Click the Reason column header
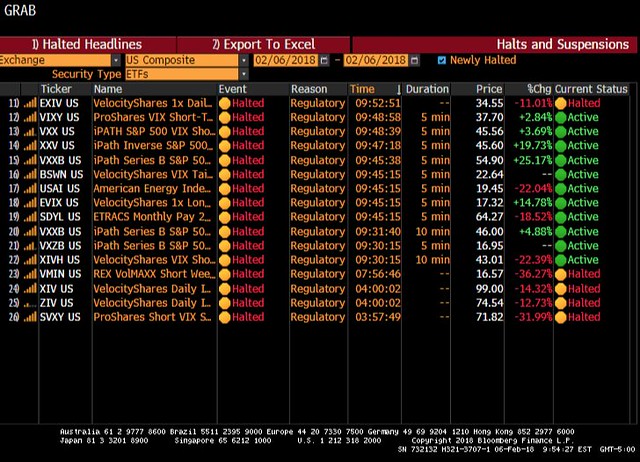The width and height of the screenshot is (640, 462). (309, 89)
